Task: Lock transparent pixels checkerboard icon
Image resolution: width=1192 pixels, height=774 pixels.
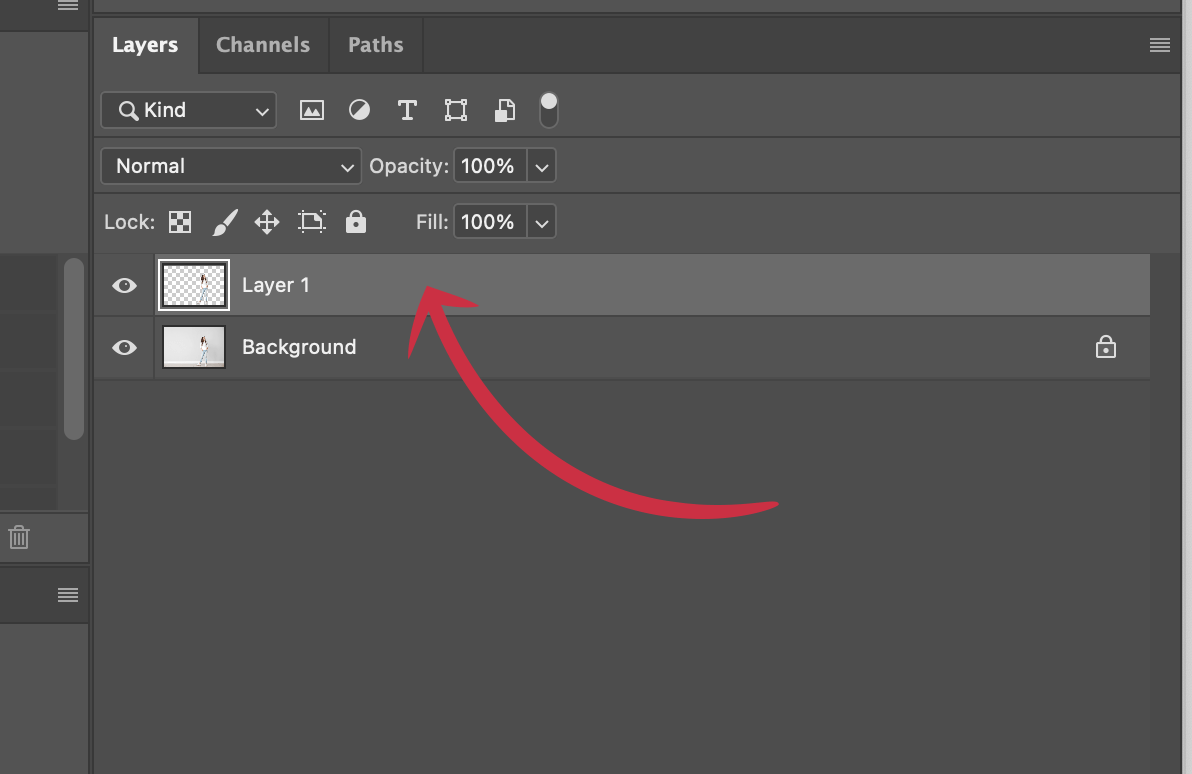Action: click(180, 222)
